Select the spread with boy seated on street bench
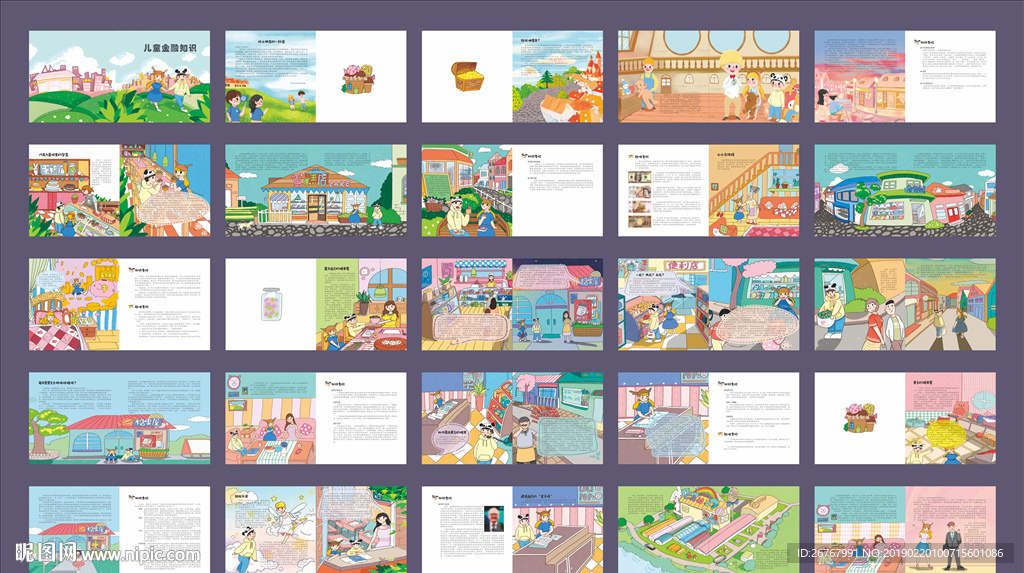The width and height of the screenshot is (1024, 573). 512,190
